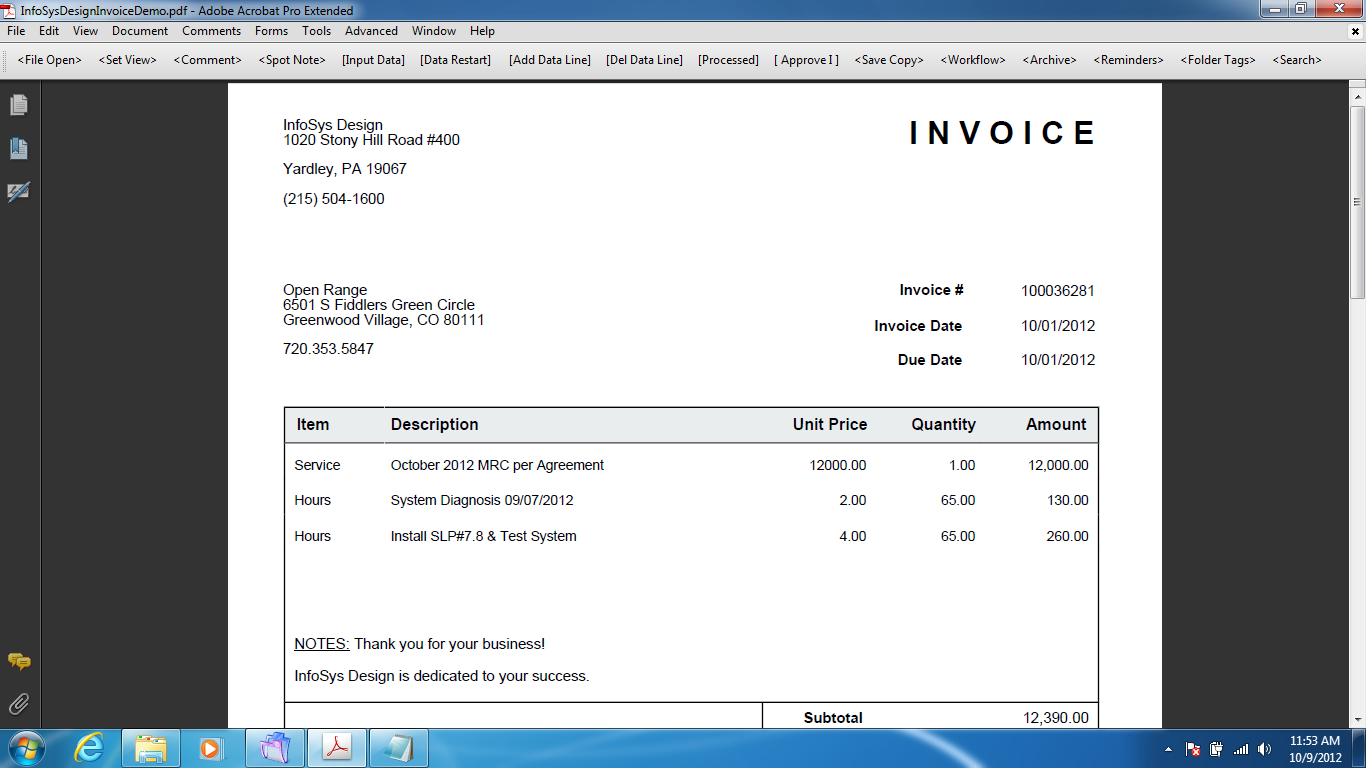Open the volume speaker tray icon
The image size is (1366, 768).
click(x=1265, y=749)
